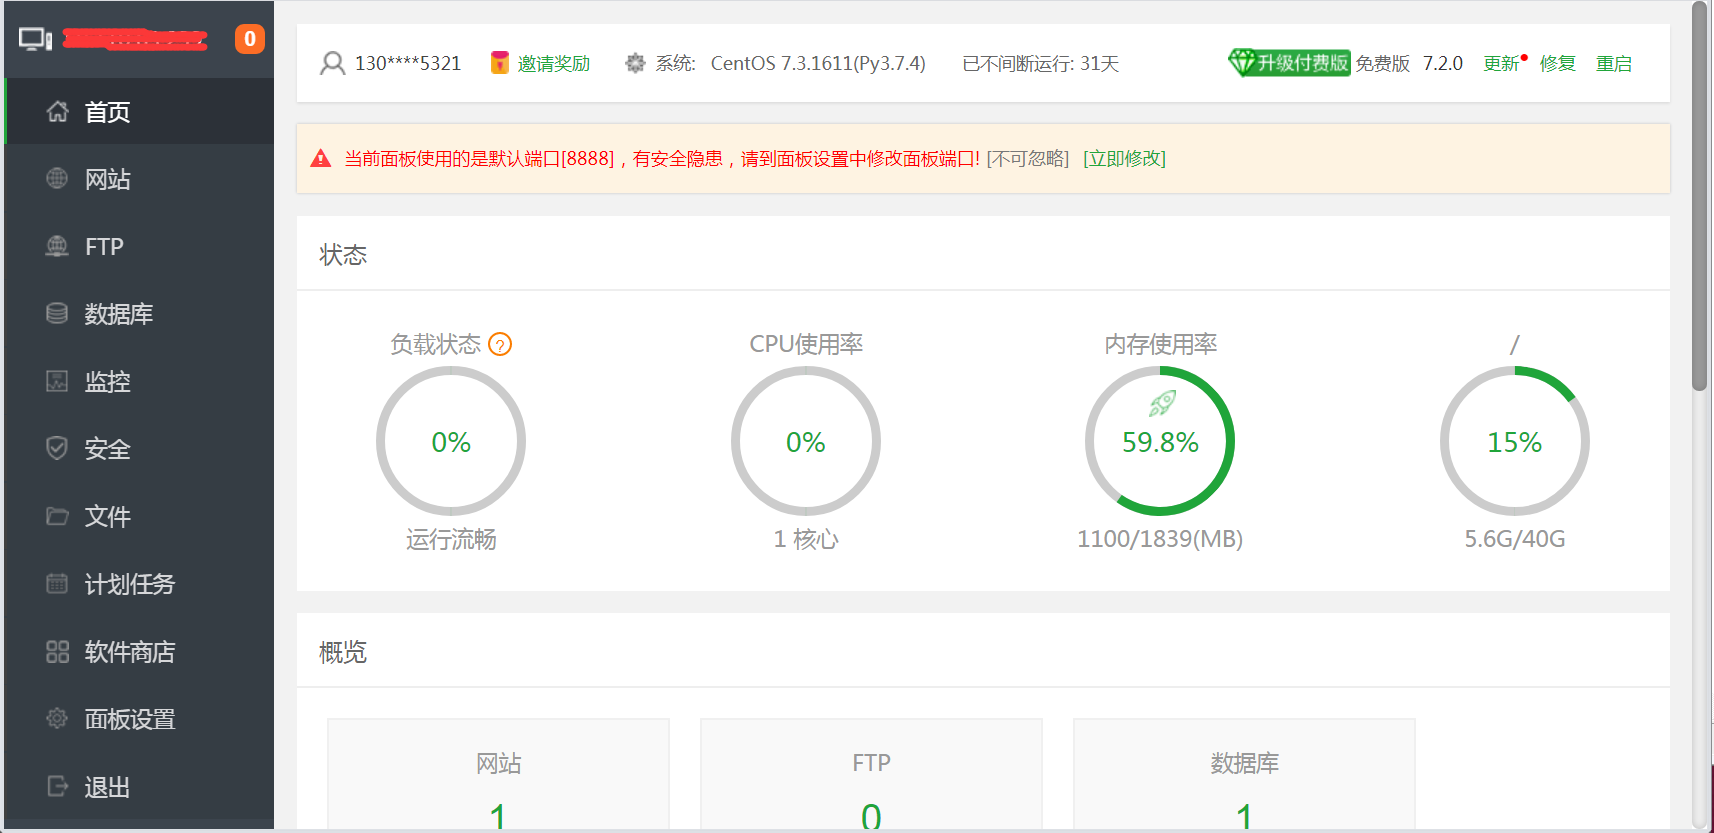Click the page vertical scrollbar

[x=1700, y=197]
